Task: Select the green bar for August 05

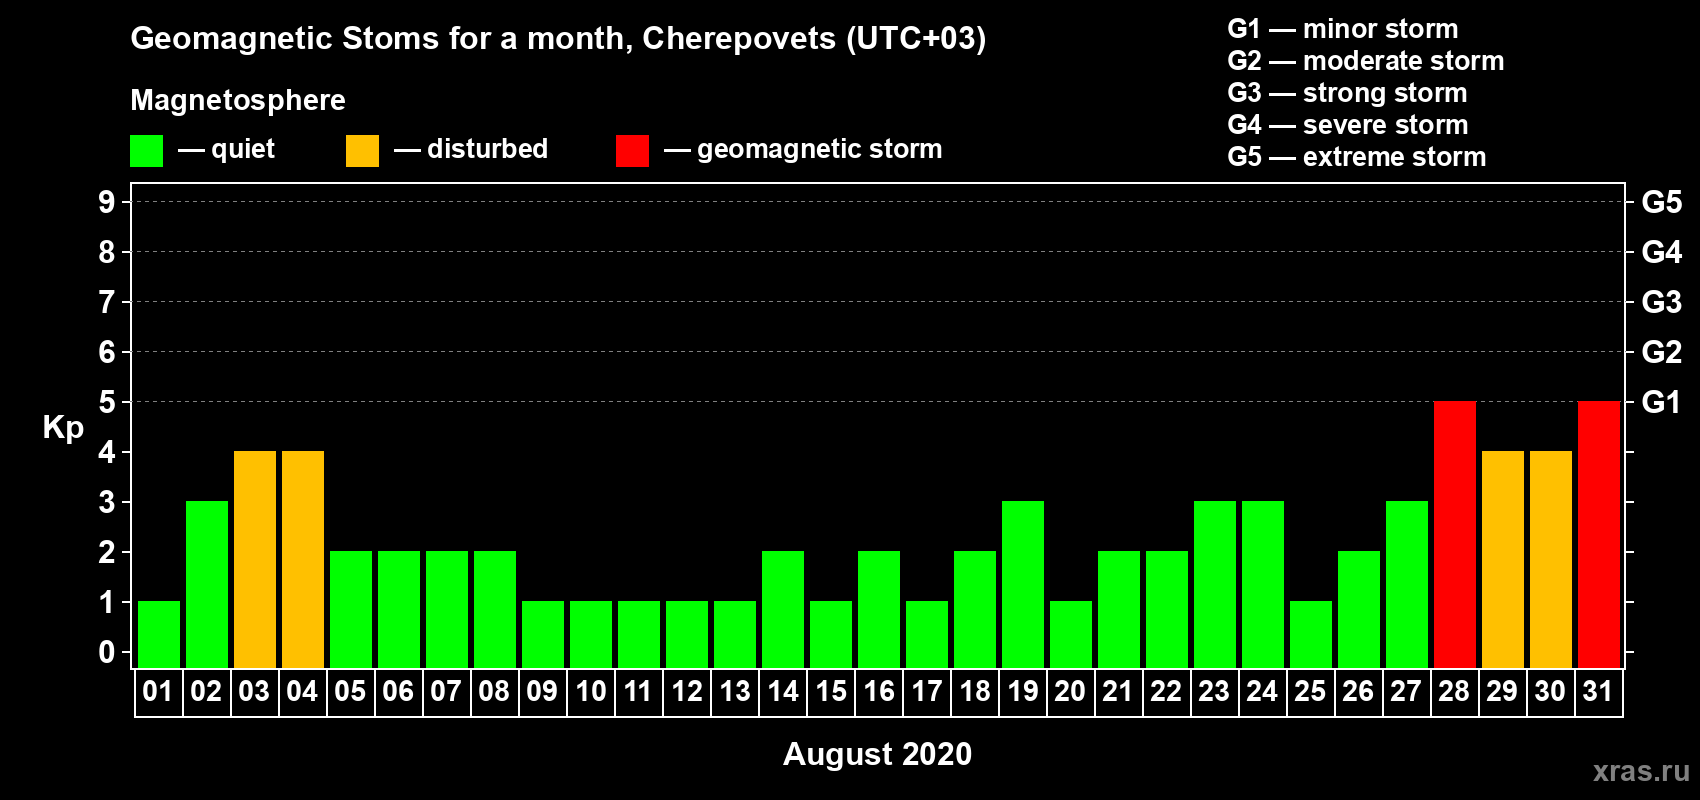Action: click(x=351, y=610)
